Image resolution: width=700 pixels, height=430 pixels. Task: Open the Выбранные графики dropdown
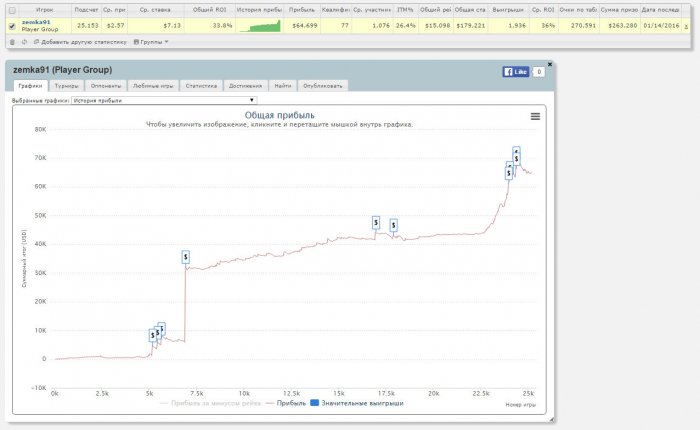[x=164, y=100]
